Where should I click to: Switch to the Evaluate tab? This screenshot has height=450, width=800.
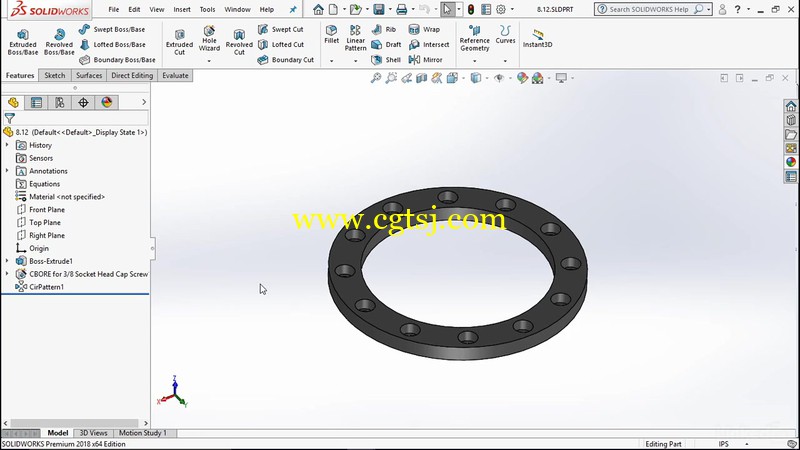175,76
